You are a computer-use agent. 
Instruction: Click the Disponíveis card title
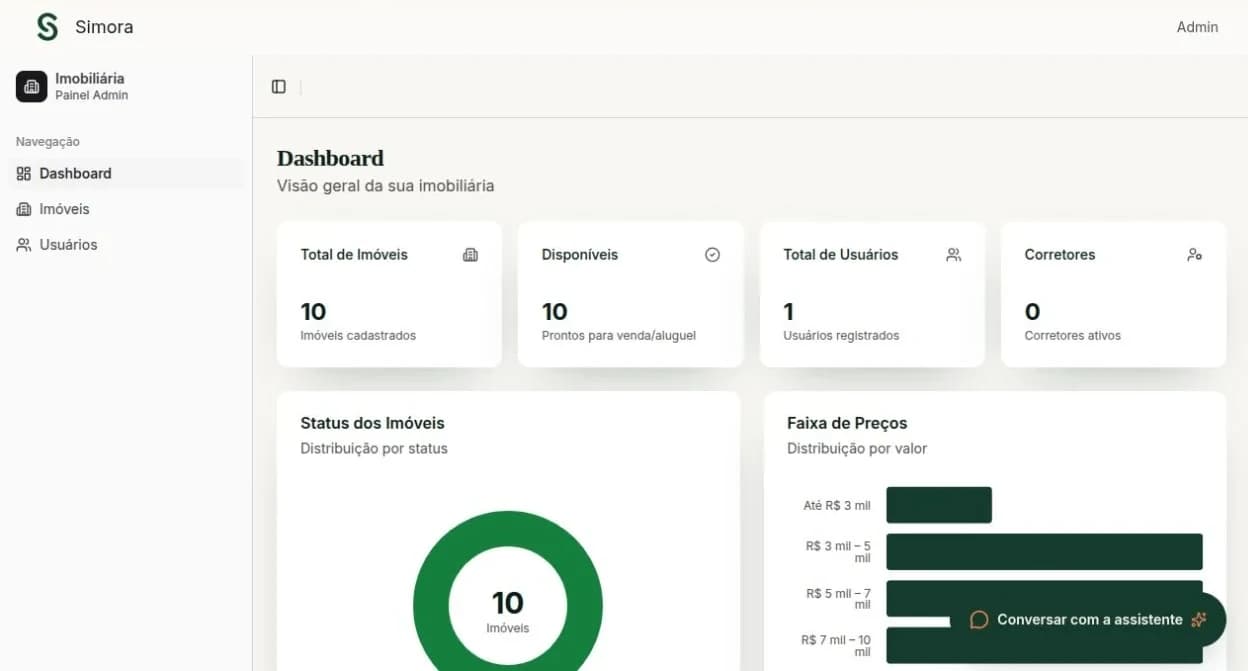point(580,255)
